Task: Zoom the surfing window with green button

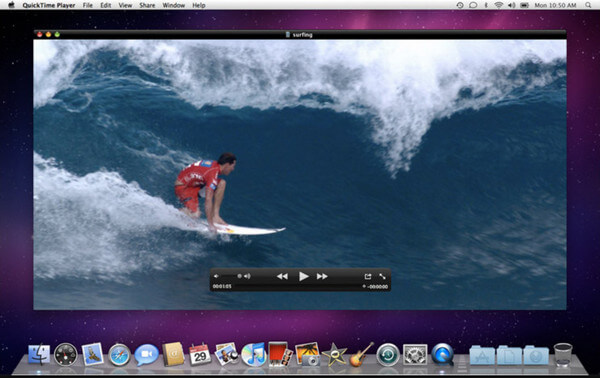Action: (57, 34)
